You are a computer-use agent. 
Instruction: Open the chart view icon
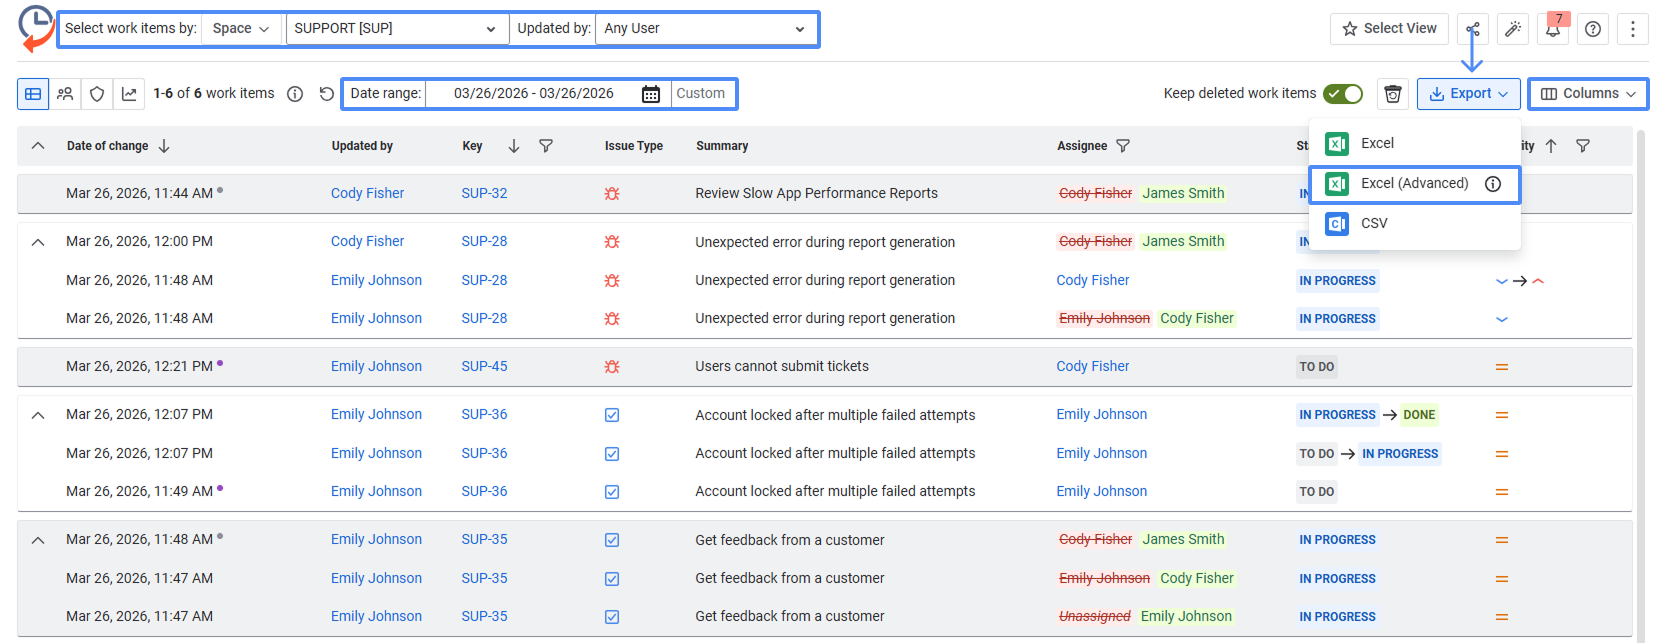[x=129, y=94]
